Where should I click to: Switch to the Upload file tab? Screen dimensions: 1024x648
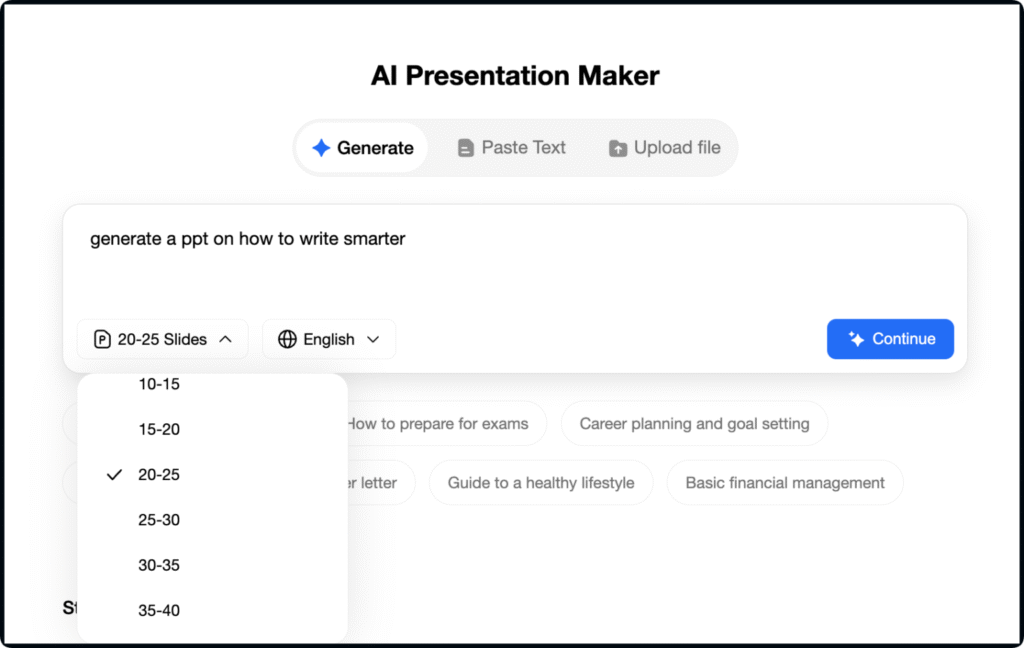(665, 148)
